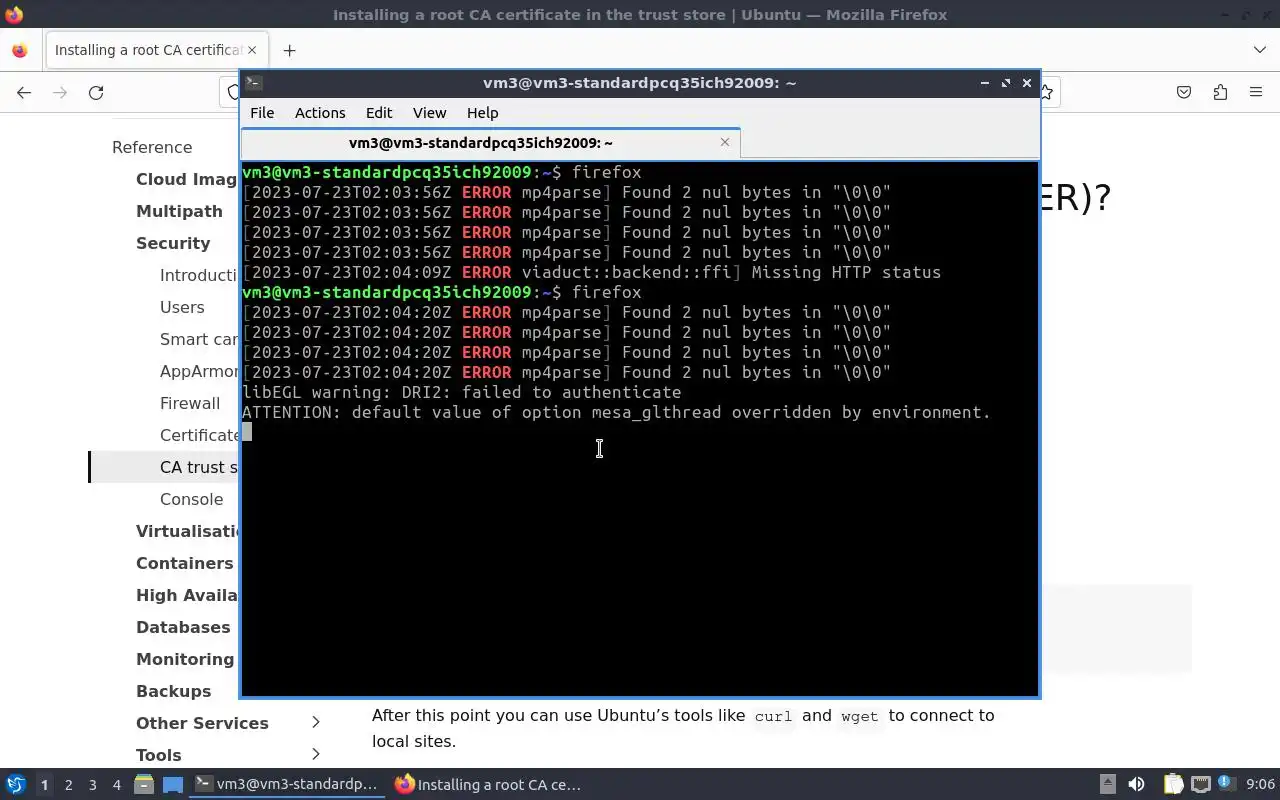Click the "Missing HTTP status" error line
The width and height of the screenshot is (1280, 800).
coord(591,272)
